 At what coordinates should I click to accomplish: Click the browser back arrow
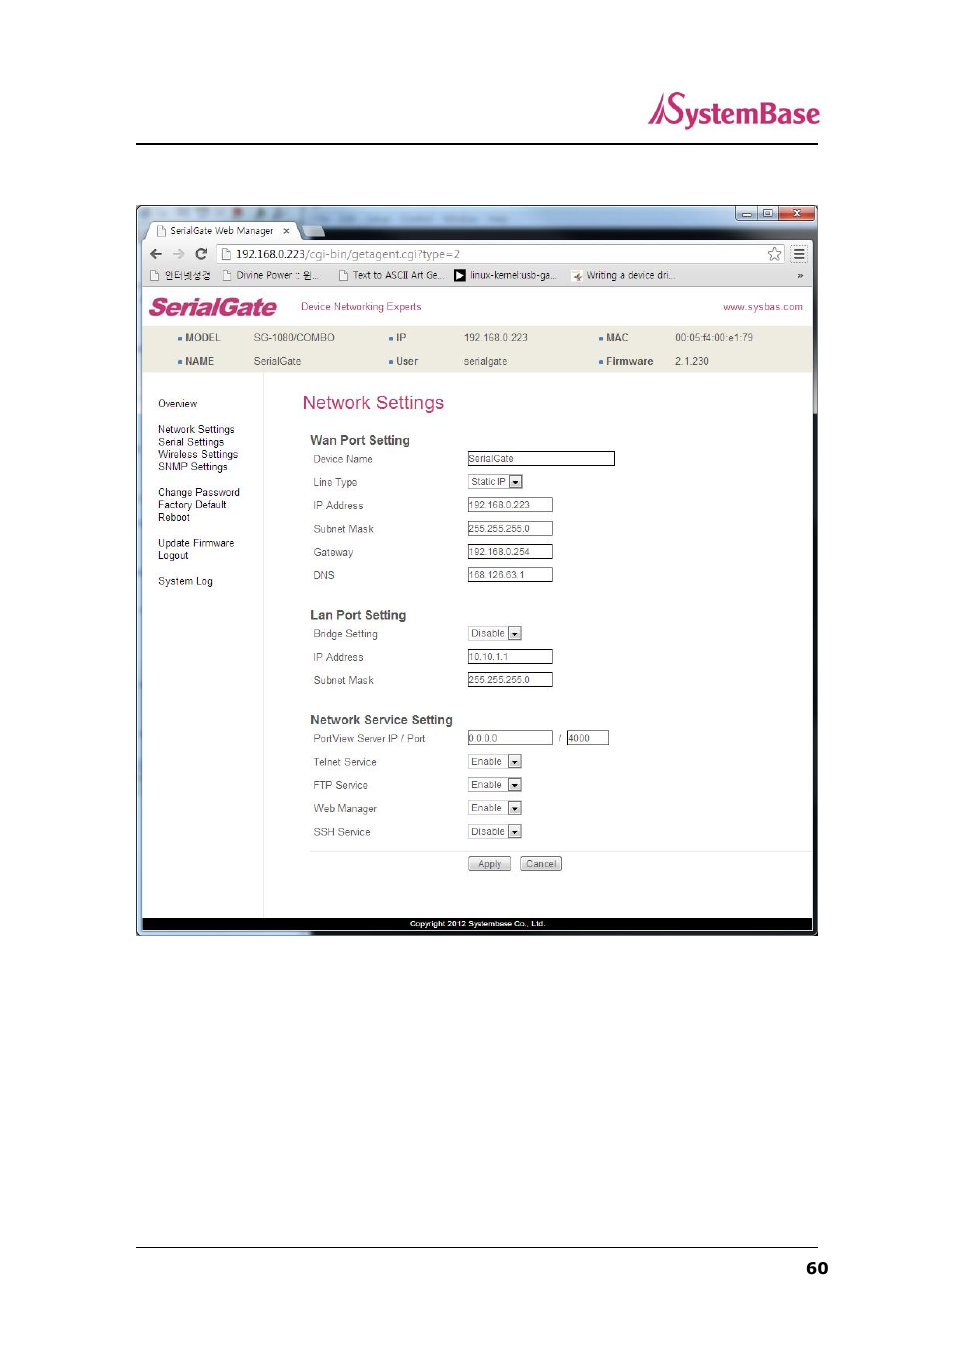point(156,254)
